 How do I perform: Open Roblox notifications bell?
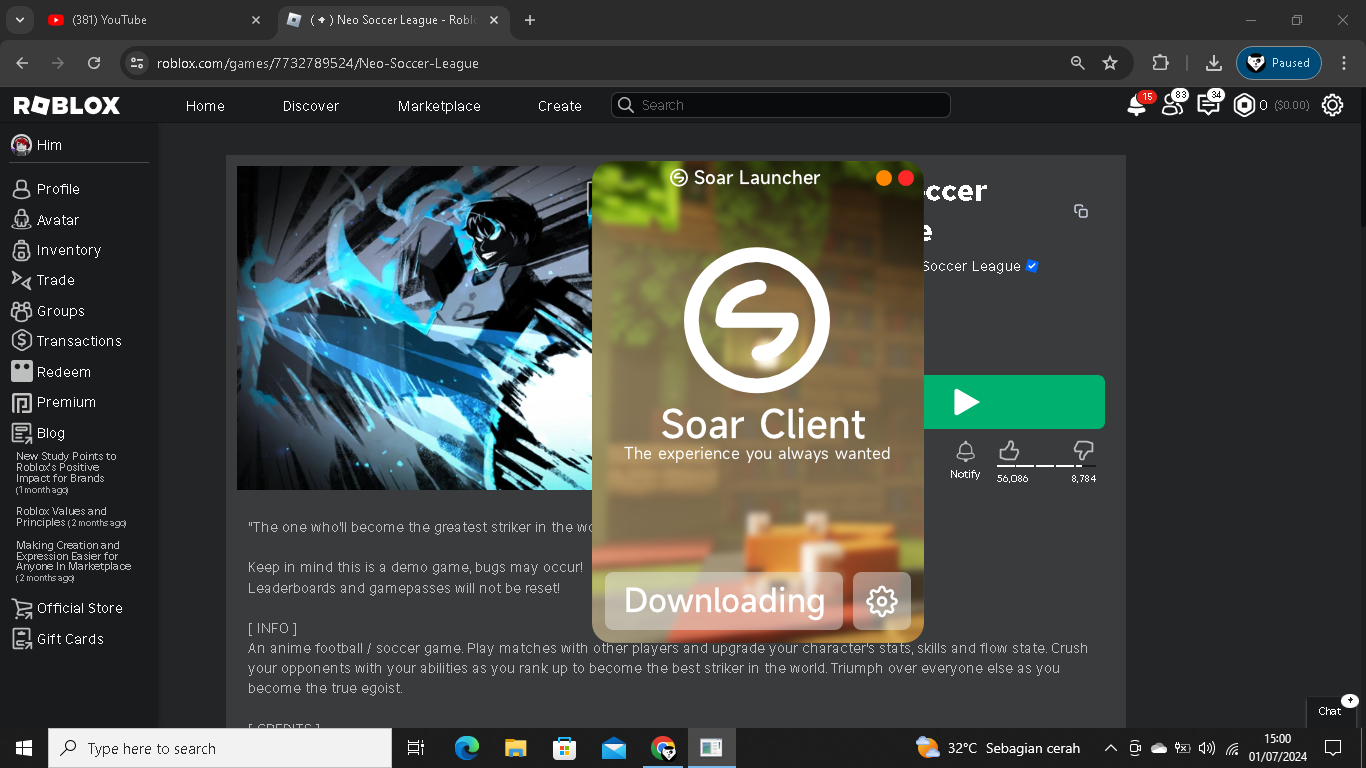tap(1137, 105)
